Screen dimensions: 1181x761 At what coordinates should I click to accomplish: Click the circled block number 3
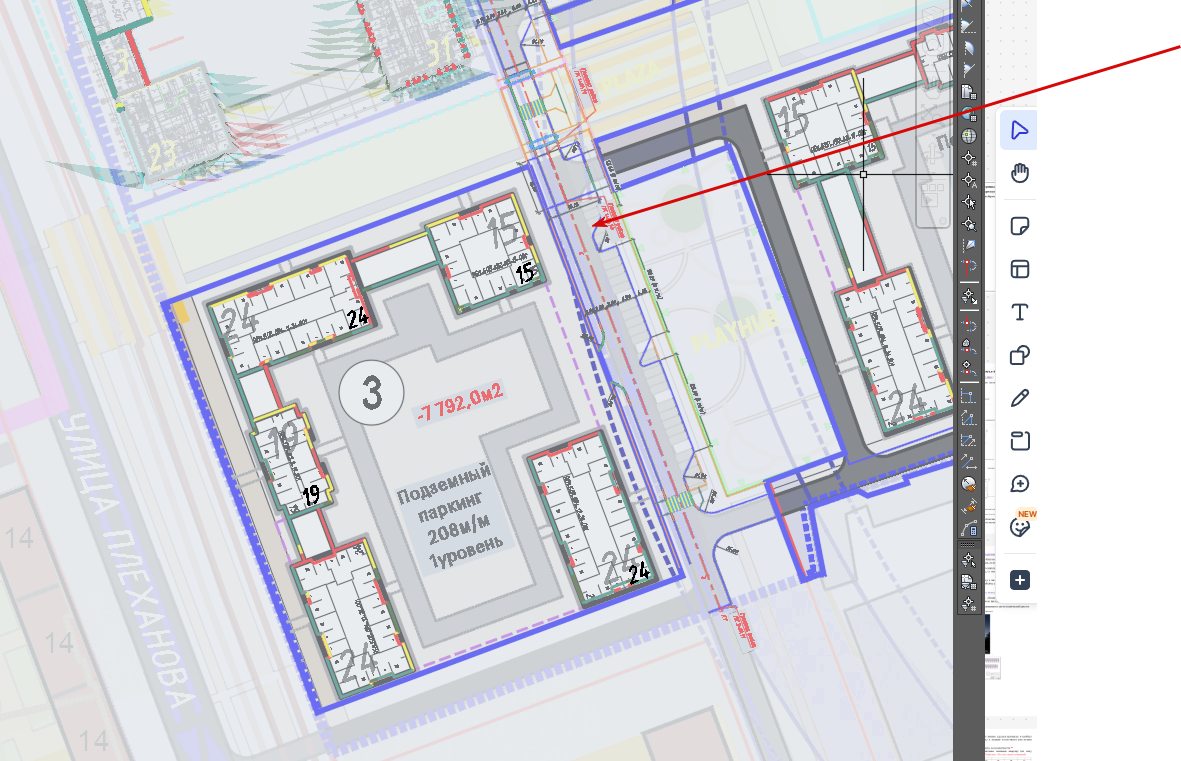(x=371, y=393)
